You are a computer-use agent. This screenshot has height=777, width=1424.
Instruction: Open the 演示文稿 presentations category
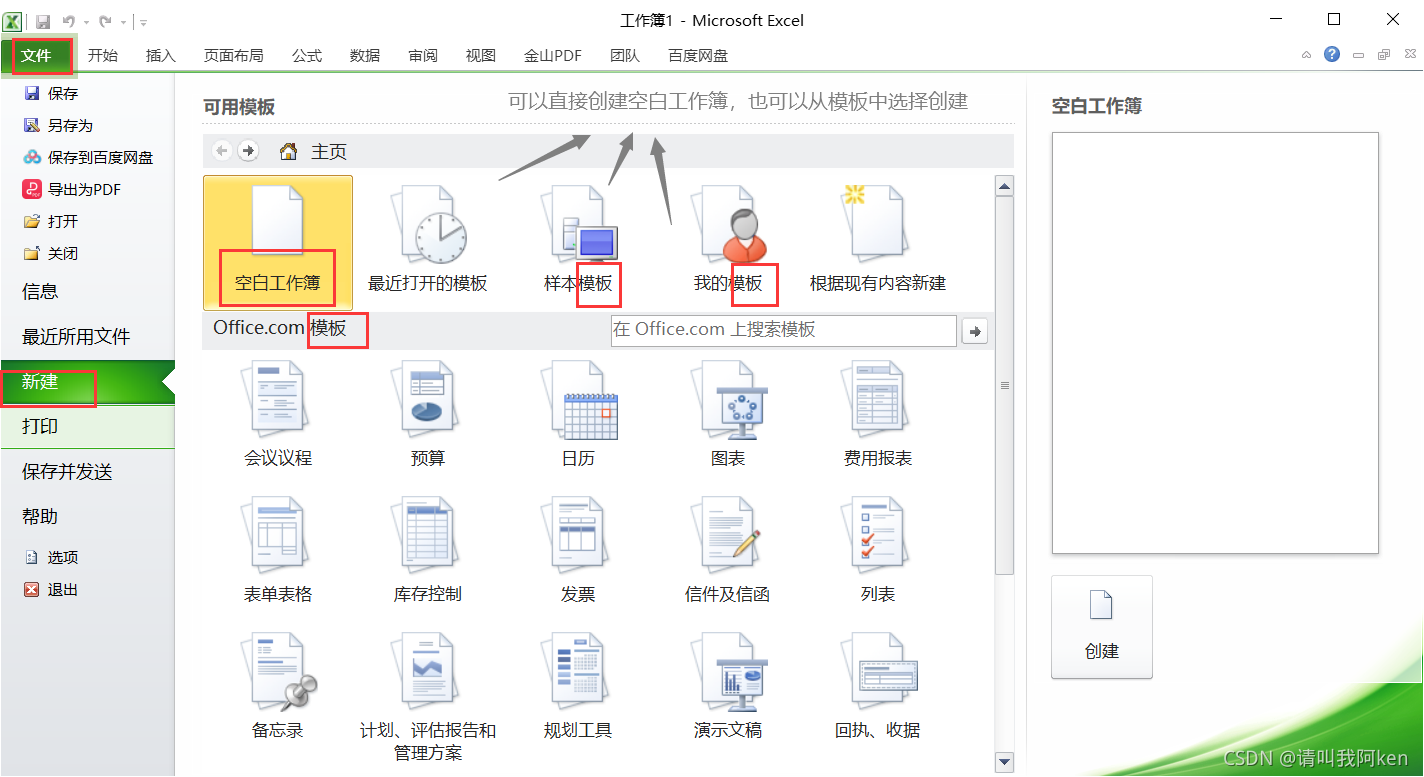pos(728,687)
